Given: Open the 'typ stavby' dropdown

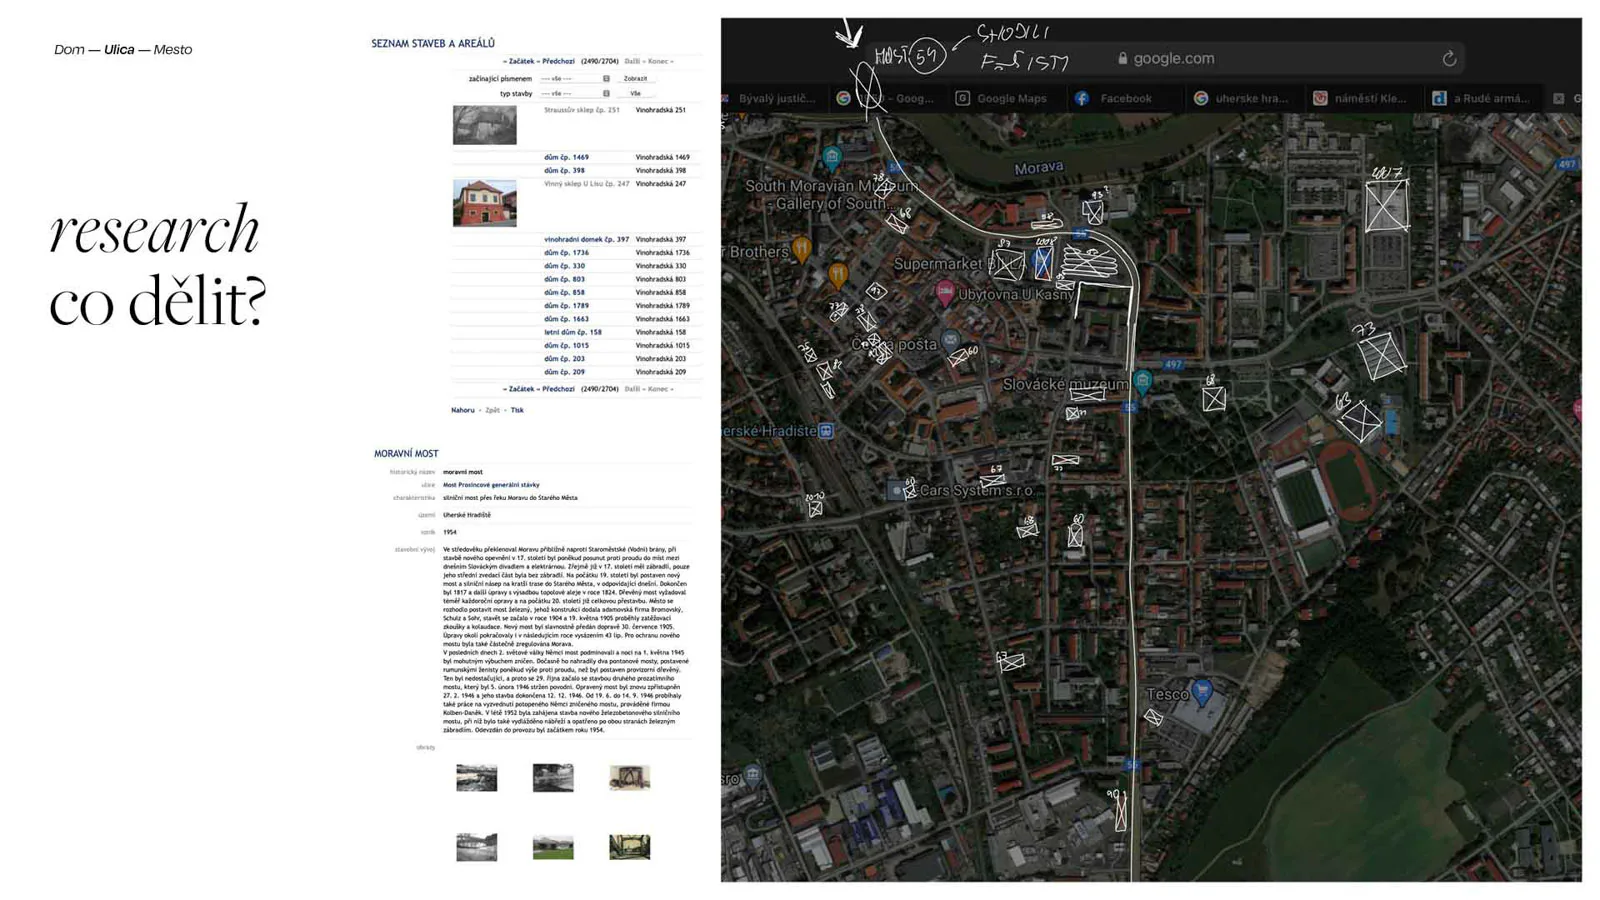Looking at the screenshot, I should 575,93.
